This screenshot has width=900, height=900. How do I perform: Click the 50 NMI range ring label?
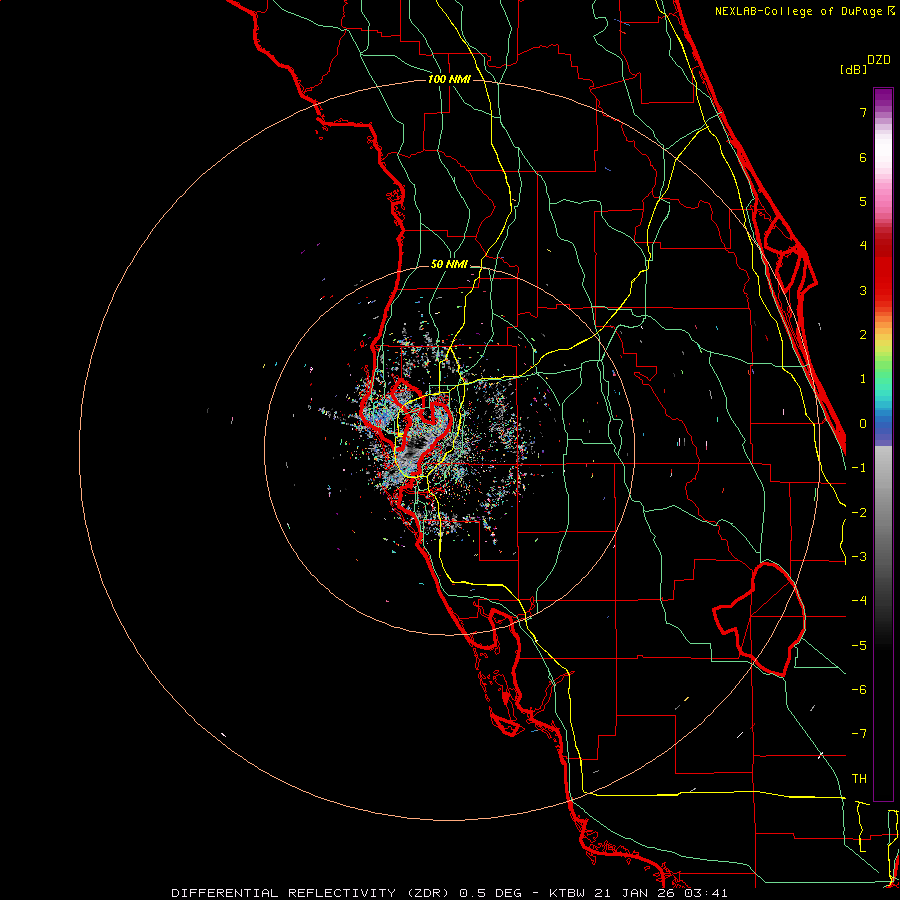[449, 264]
